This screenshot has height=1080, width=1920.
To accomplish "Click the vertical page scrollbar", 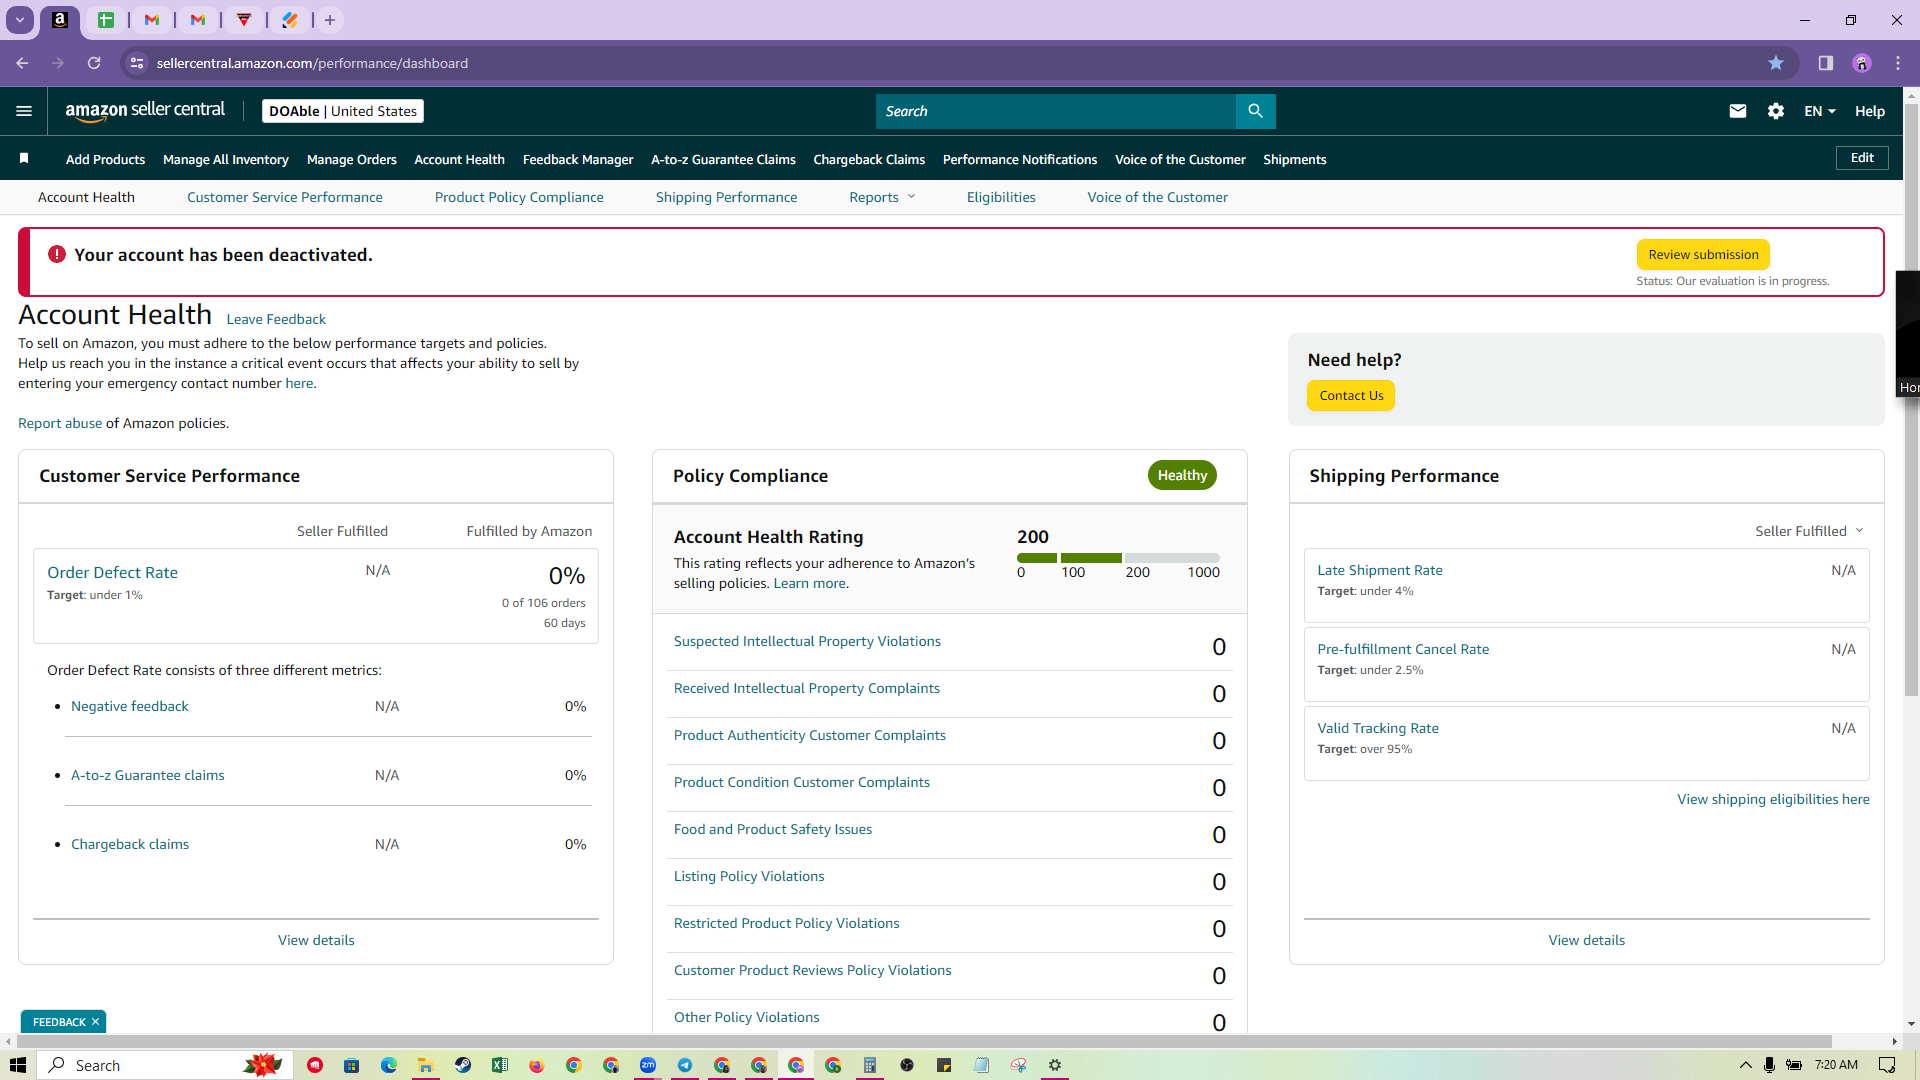I will pyautogui.click(x=1911, y=400).
